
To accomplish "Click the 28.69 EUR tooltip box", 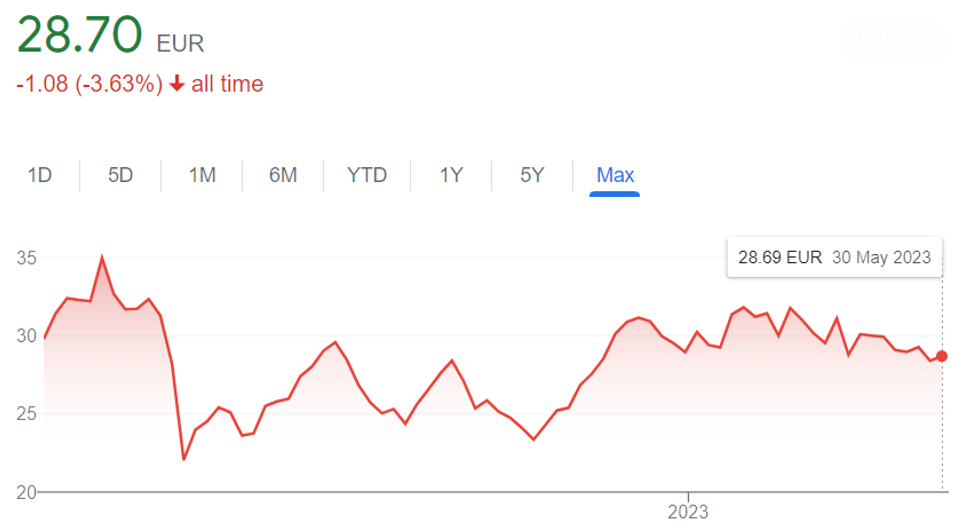I will point(834,258).
